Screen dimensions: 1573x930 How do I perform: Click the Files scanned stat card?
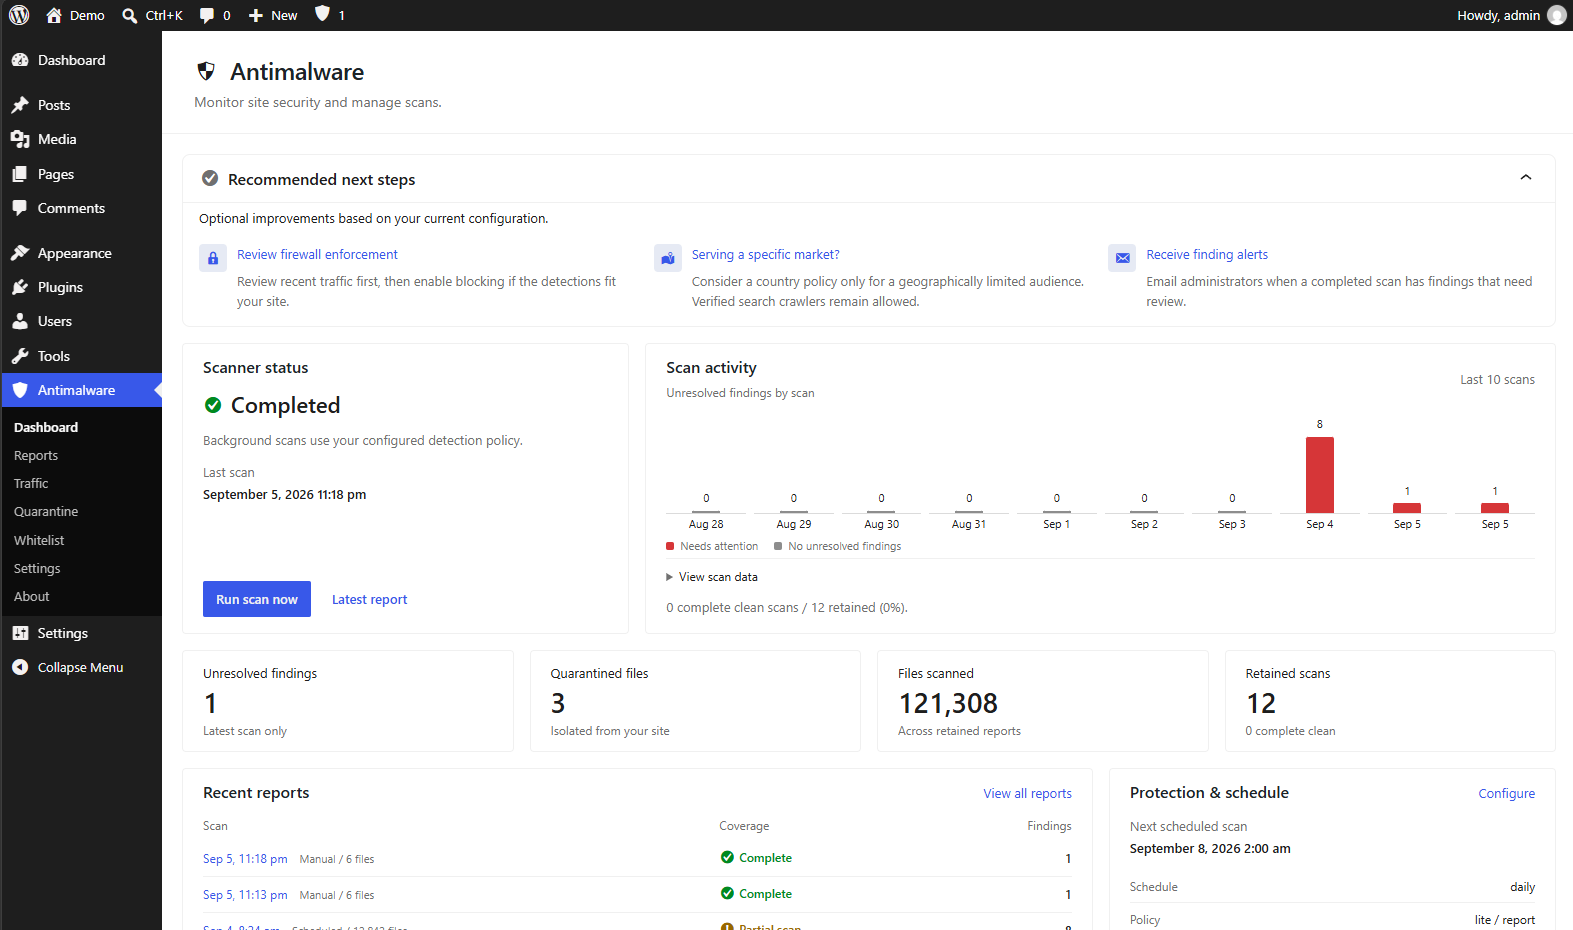pos(1043,701)
